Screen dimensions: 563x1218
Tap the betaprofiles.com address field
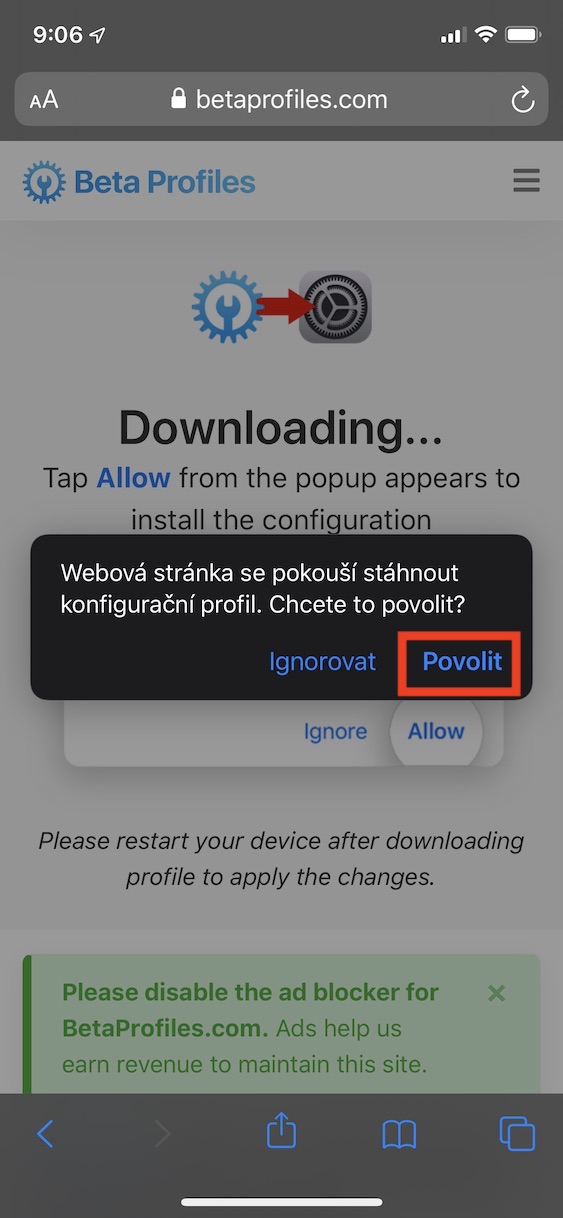click(x=281, y=99)
